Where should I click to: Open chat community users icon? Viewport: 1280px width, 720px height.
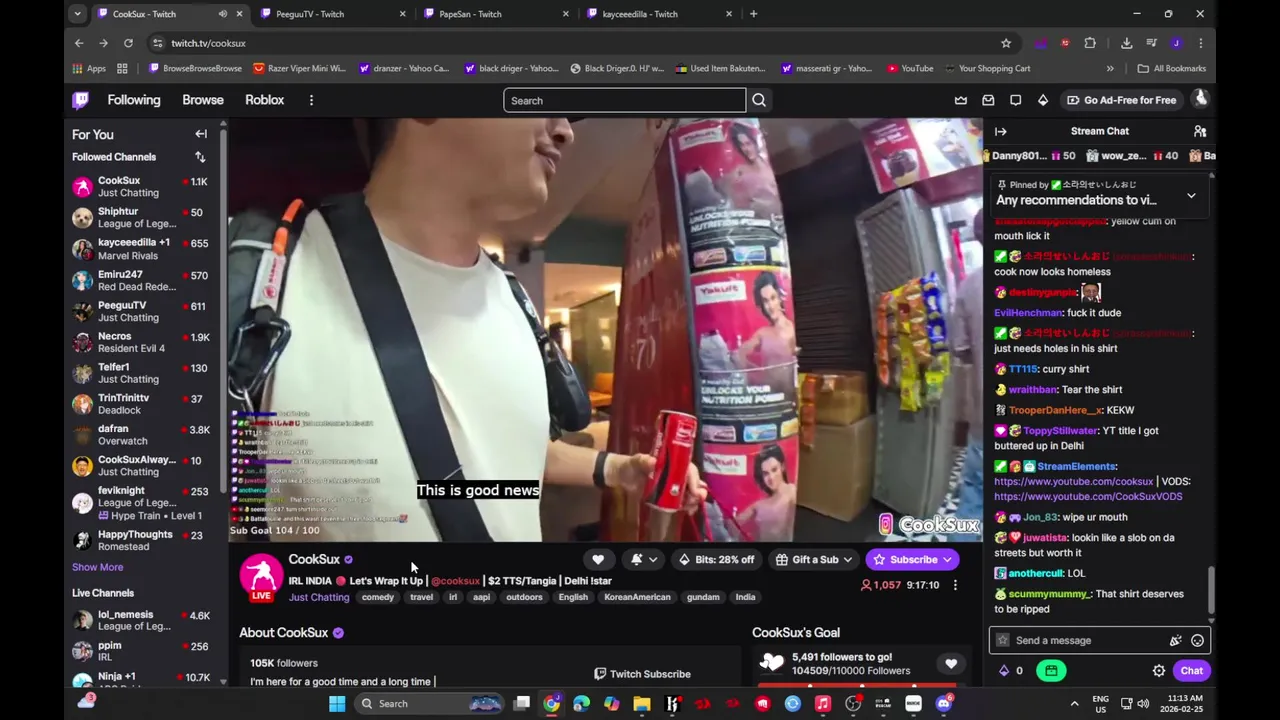click(x=1200, y=131)
